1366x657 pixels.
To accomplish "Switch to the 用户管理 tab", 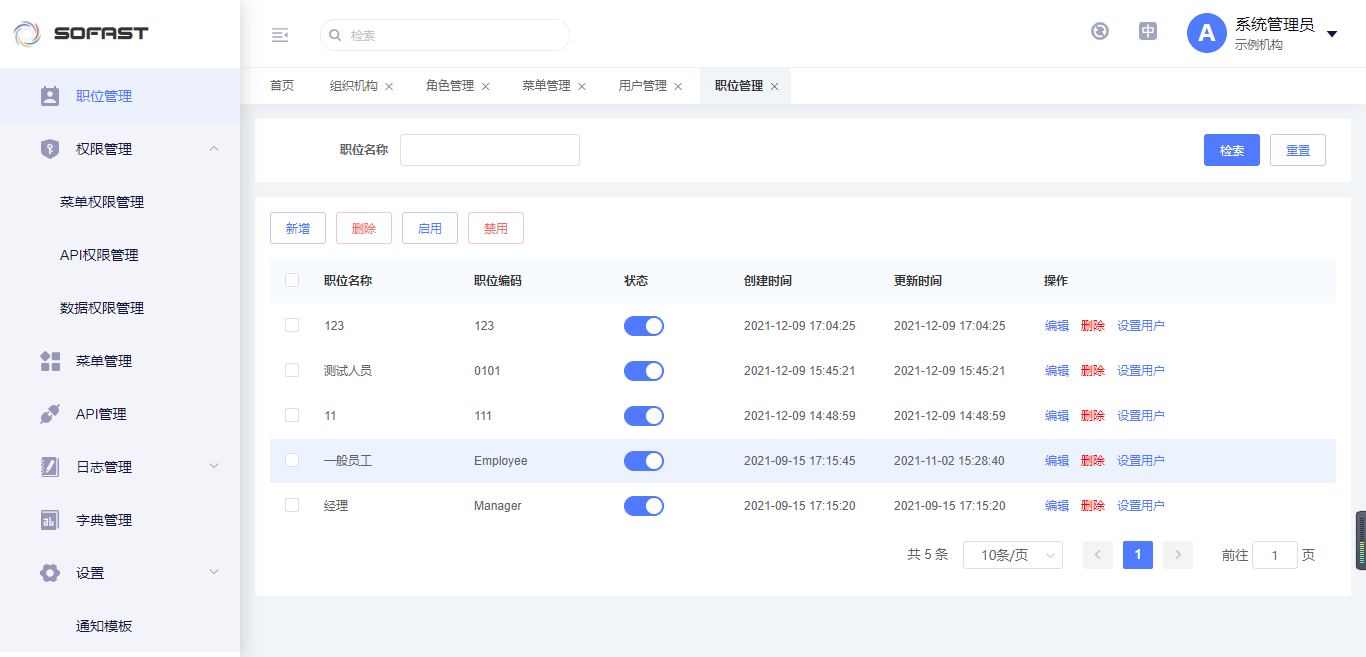I will tap(642, 86).
